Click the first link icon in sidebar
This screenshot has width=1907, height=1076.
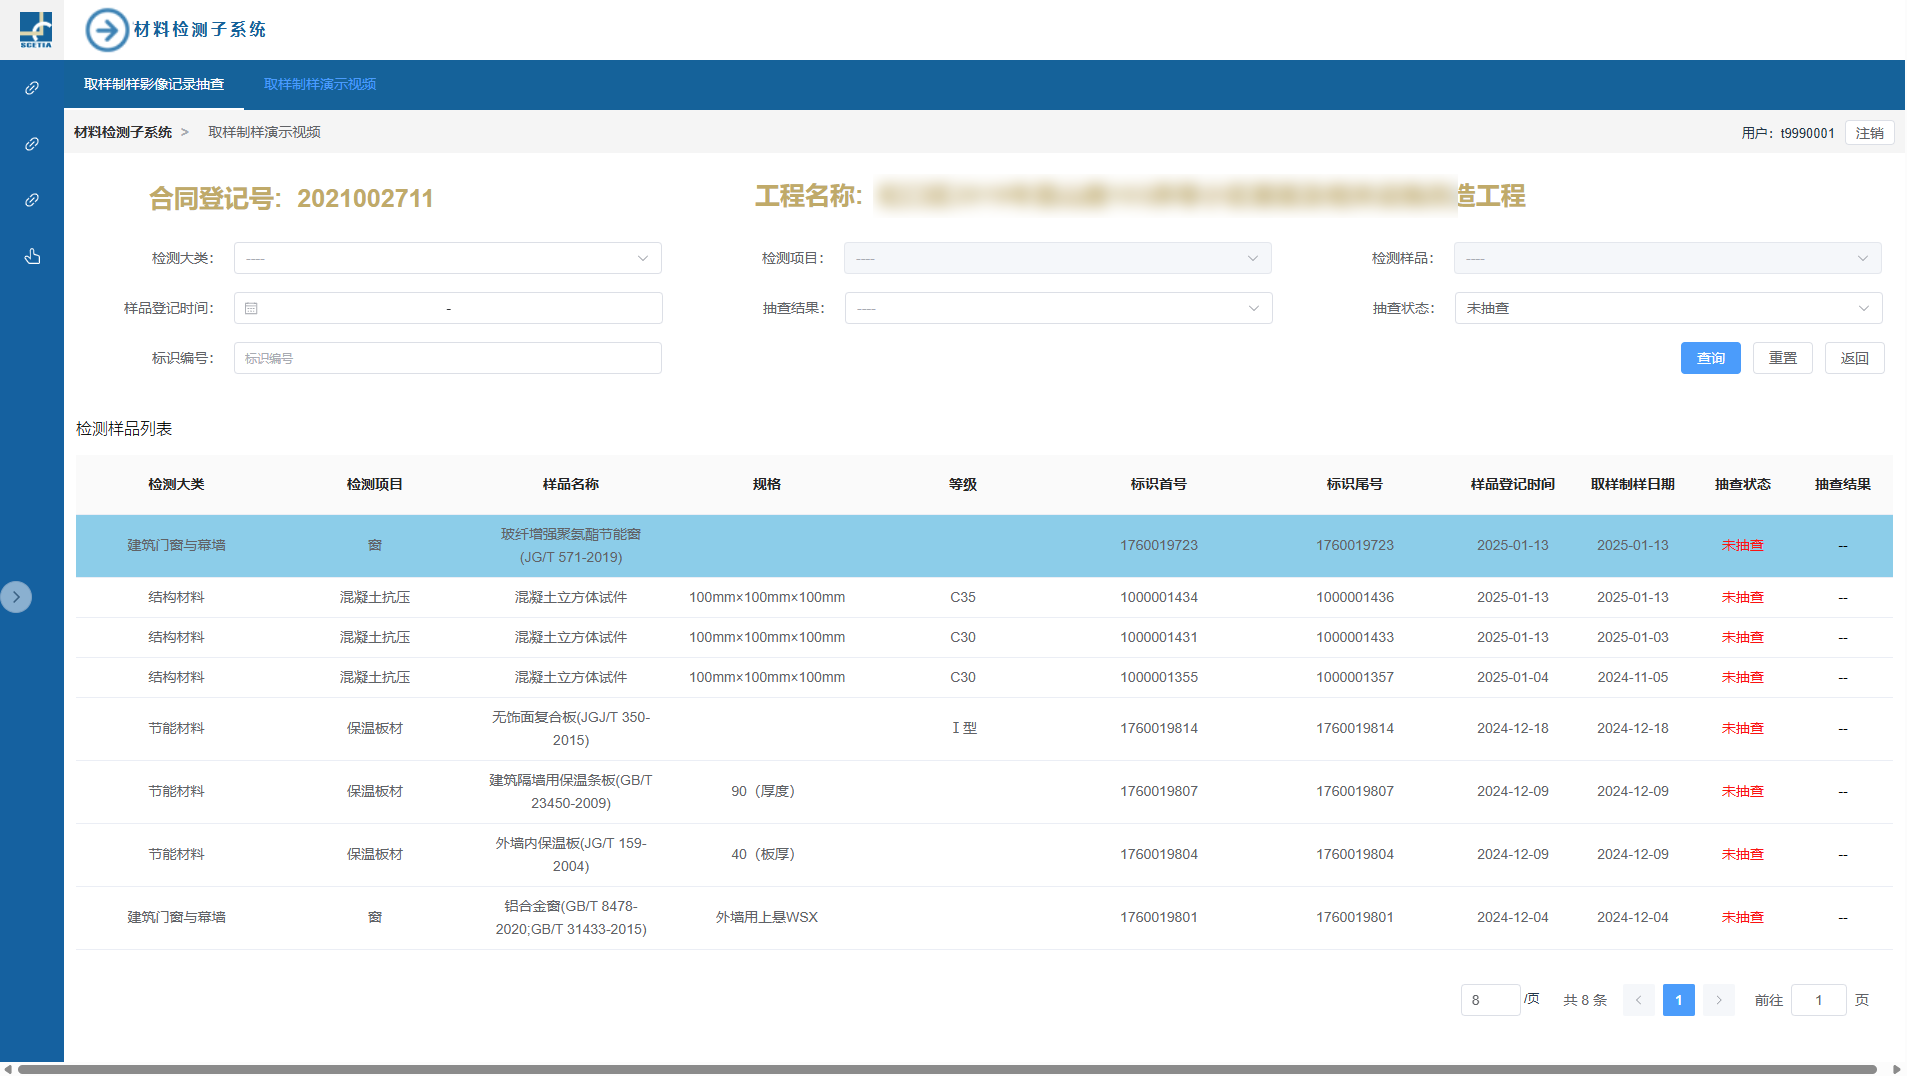click(x=32, y=88)
